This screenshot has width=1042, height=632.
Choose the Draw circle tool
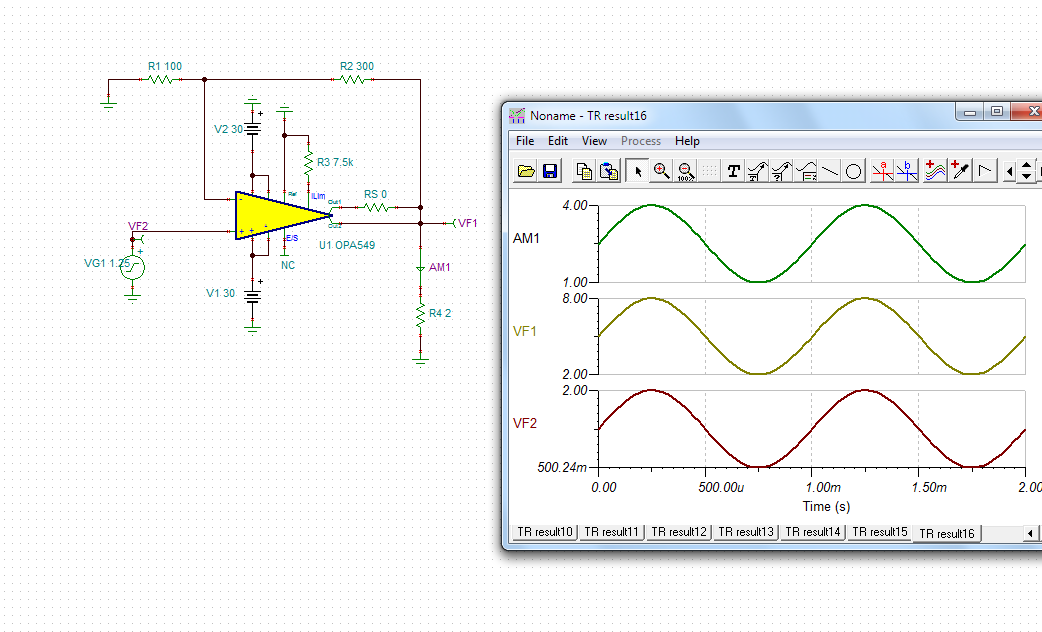(x=854, y=171)
